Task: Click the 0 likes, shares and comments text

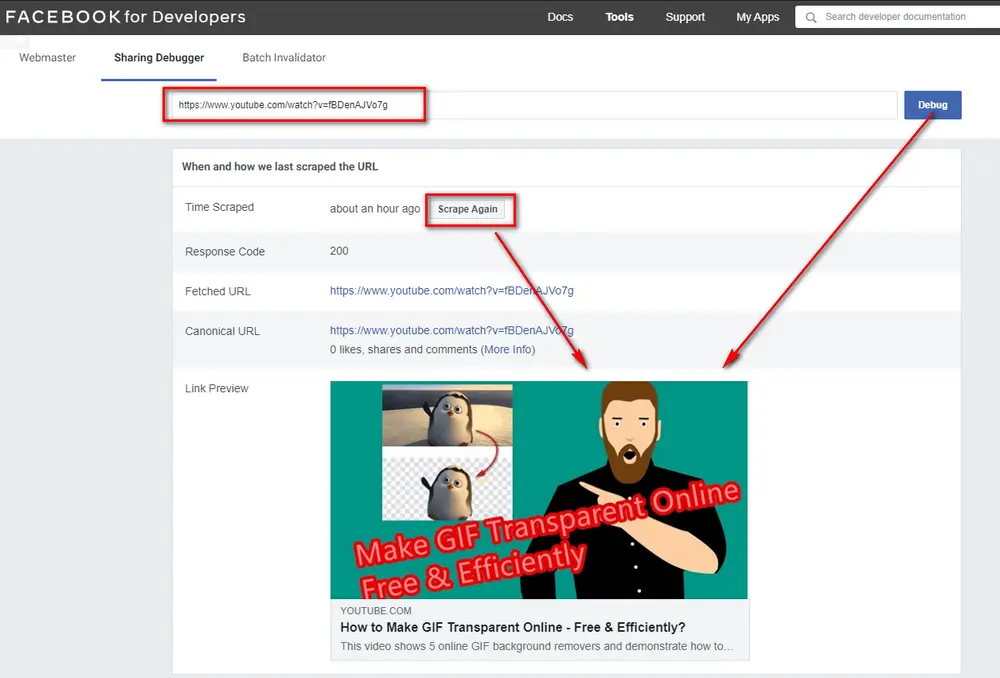Action: (404, 350)
